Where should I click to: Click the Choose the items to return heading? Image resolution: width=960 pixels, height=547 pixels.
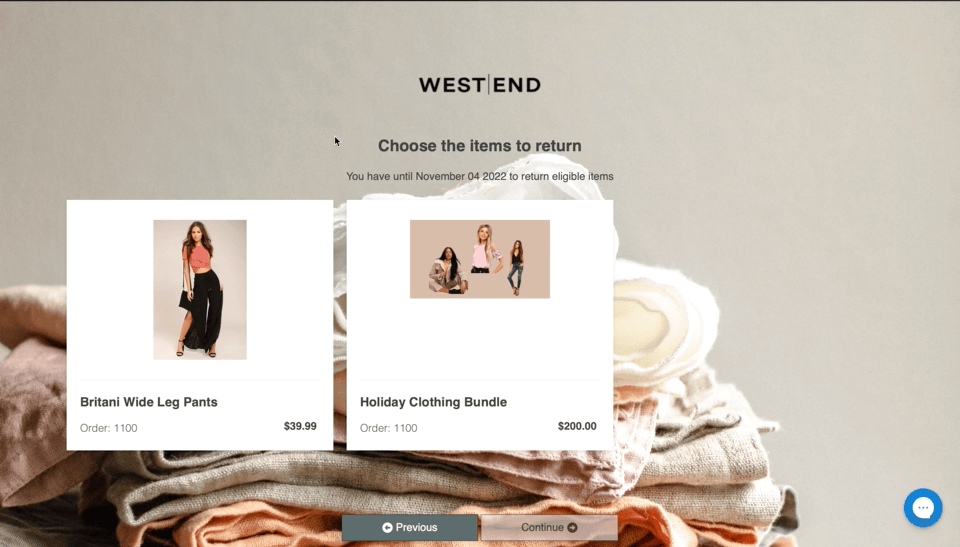(479, 146)
